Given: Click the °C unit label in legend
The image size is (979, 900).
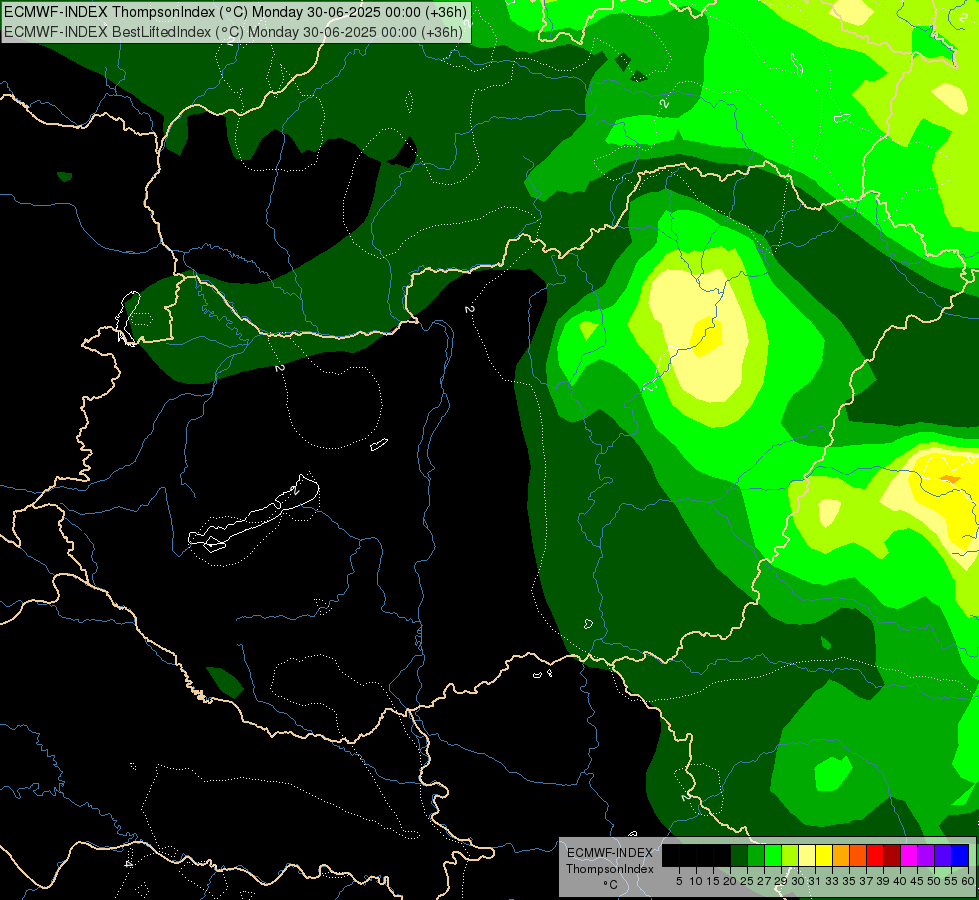Looking at the screenshot, I should pyautogui.click(x=611, y=884).
